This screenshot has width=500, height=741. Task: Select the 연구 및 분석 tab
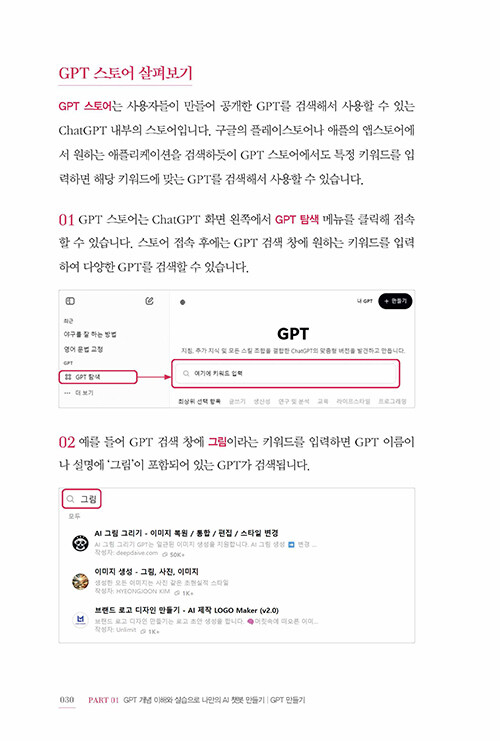tap(293, 401)
